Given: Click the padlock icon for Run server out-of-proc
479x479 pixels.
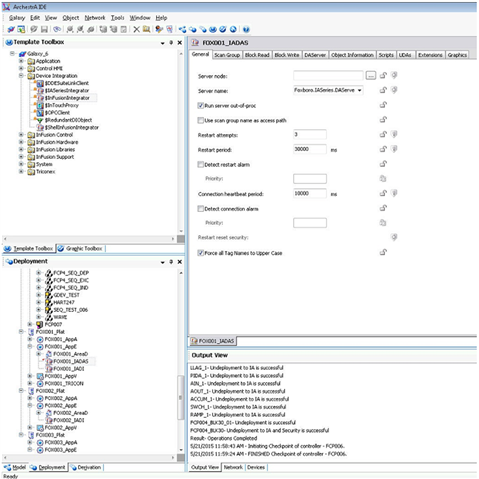Looking at the screenshot, I should click(x=383, y=105).
